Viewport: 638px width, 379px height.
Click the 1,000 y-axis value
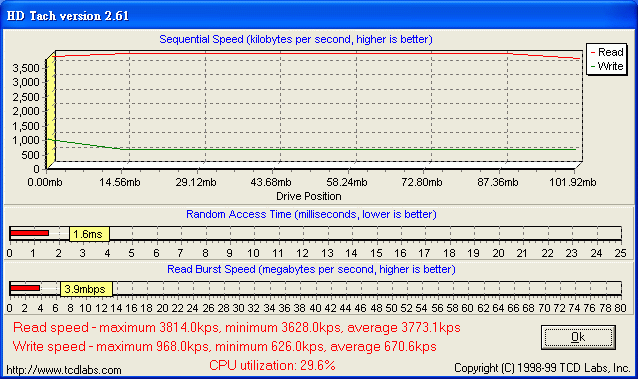(x=26, y=140)
